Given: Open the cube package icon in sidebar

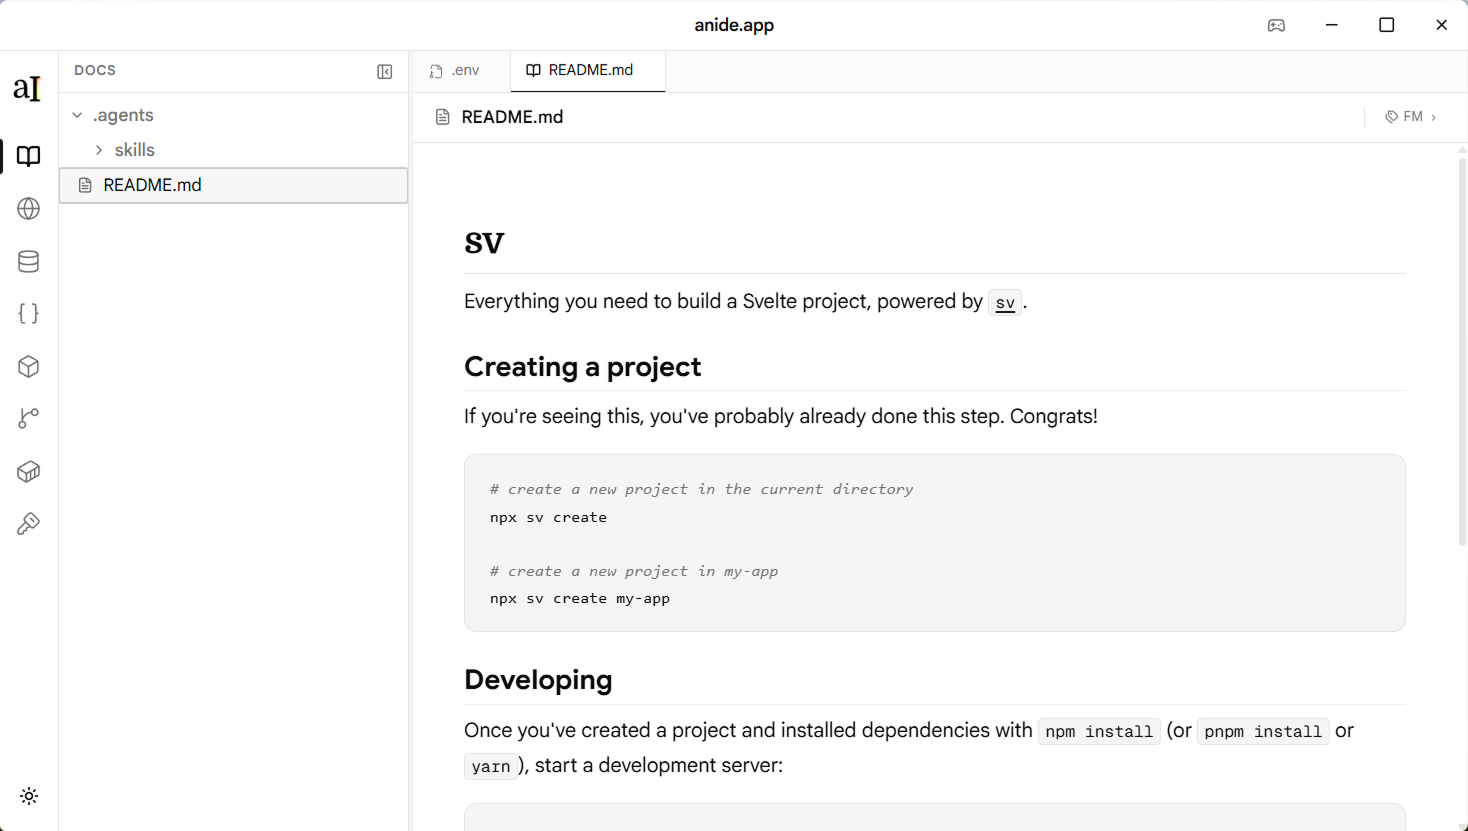Looking at the screenshot, I should pos(28,367).
